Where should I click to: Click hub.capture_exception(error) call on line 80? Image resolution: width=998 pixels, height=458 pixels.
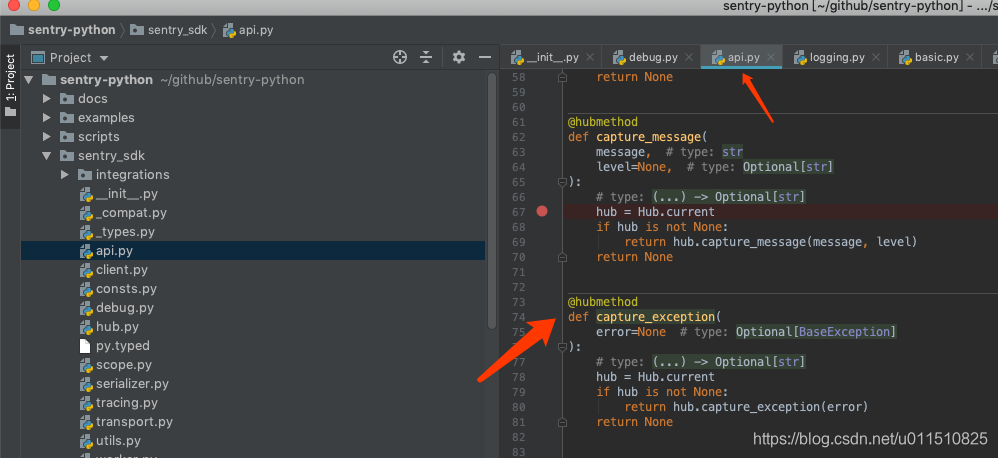point(771,406)
